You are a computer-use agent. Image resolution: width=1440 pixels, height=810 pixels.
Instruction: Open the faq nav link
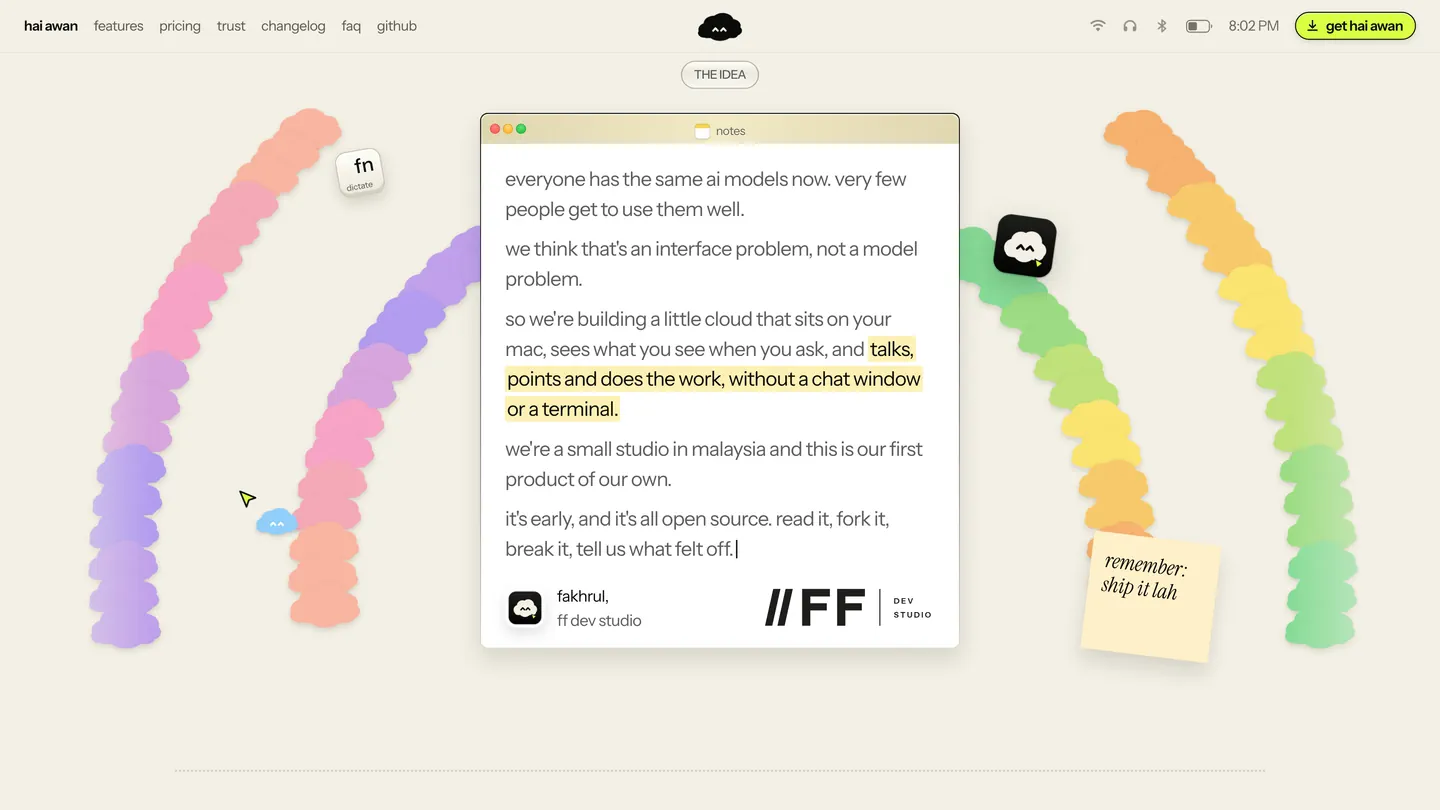[351, 26]
